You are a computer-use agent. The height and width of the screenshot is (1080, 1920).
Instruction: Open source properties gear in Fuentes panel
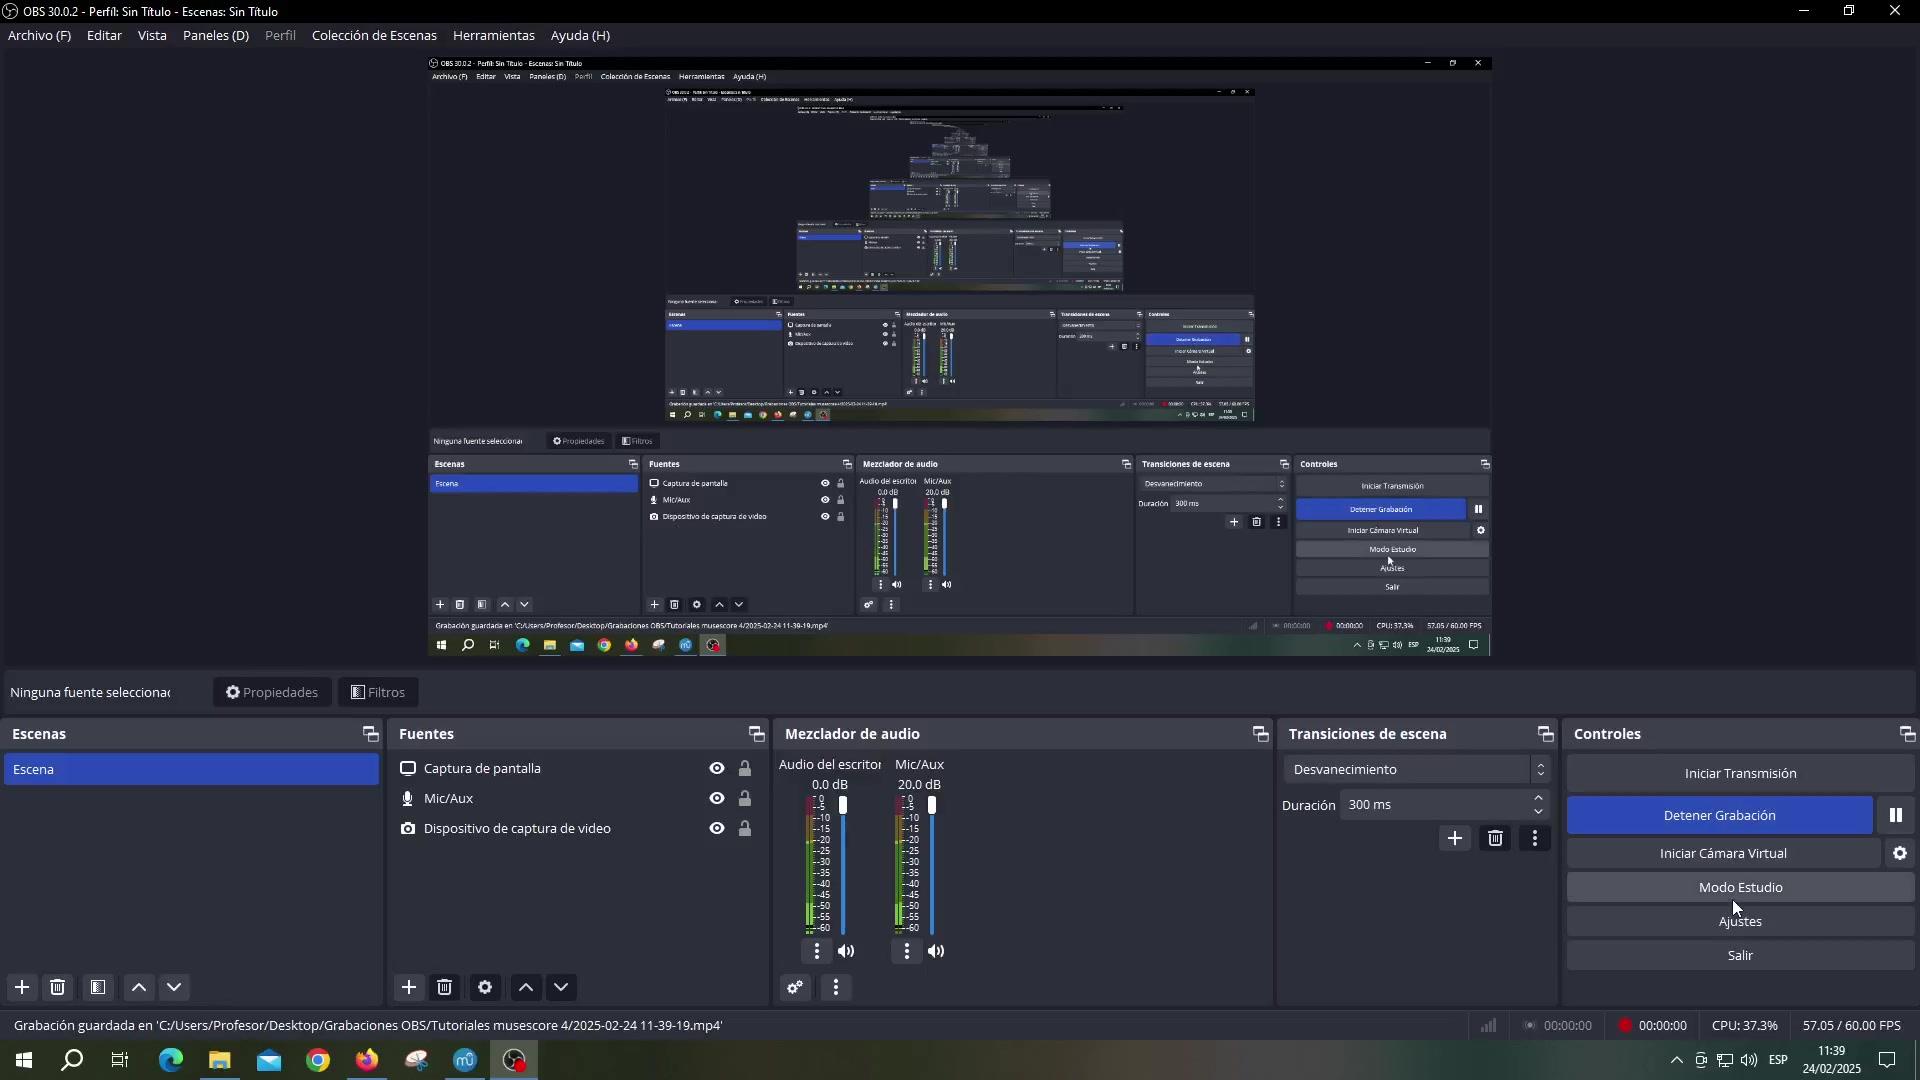485,988
